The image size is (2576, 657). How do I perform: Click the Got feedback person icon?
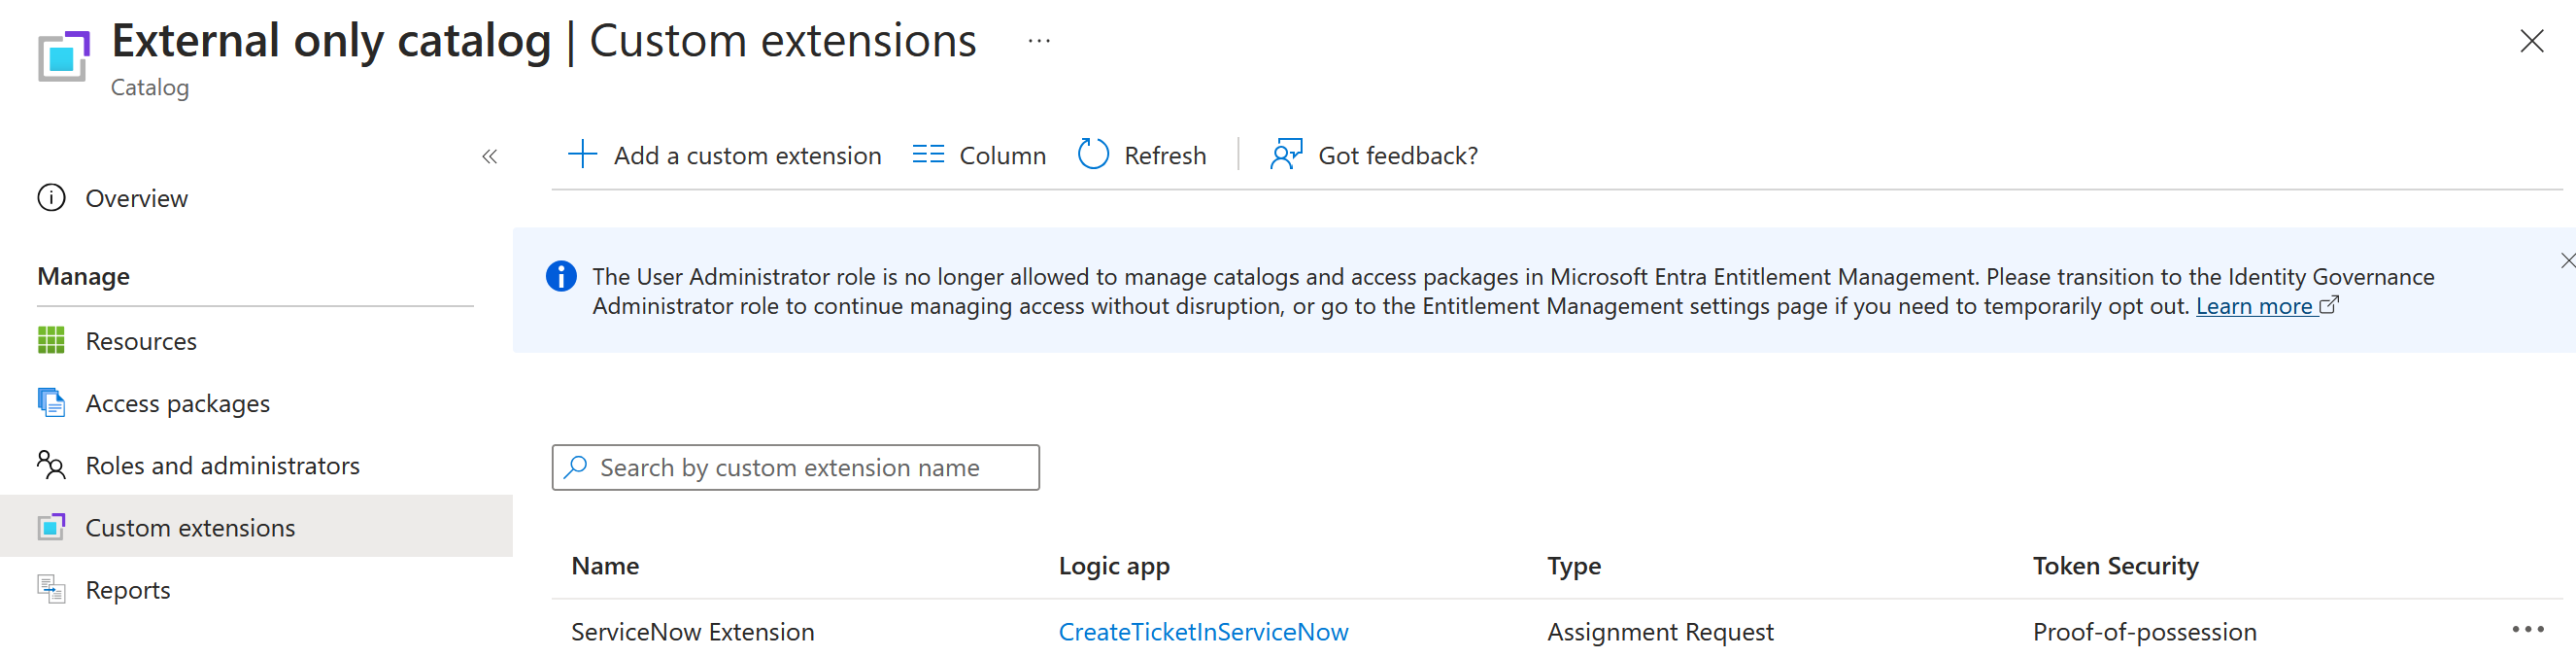click(1286, 155)
